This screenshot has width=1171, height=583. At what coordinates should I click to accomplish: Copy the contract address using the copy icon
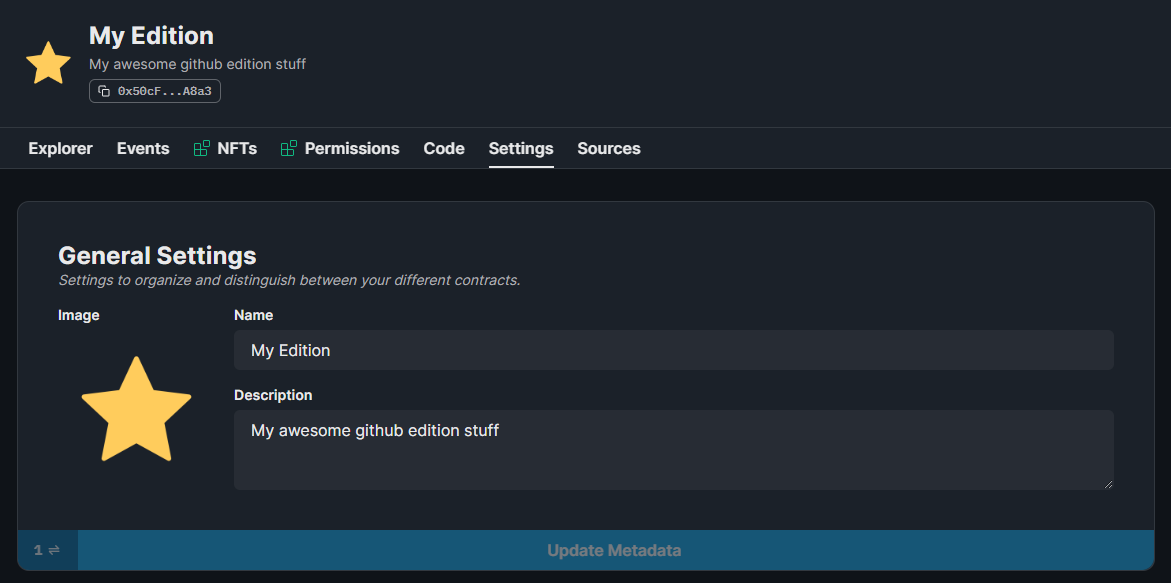click(x=104, y=90)
